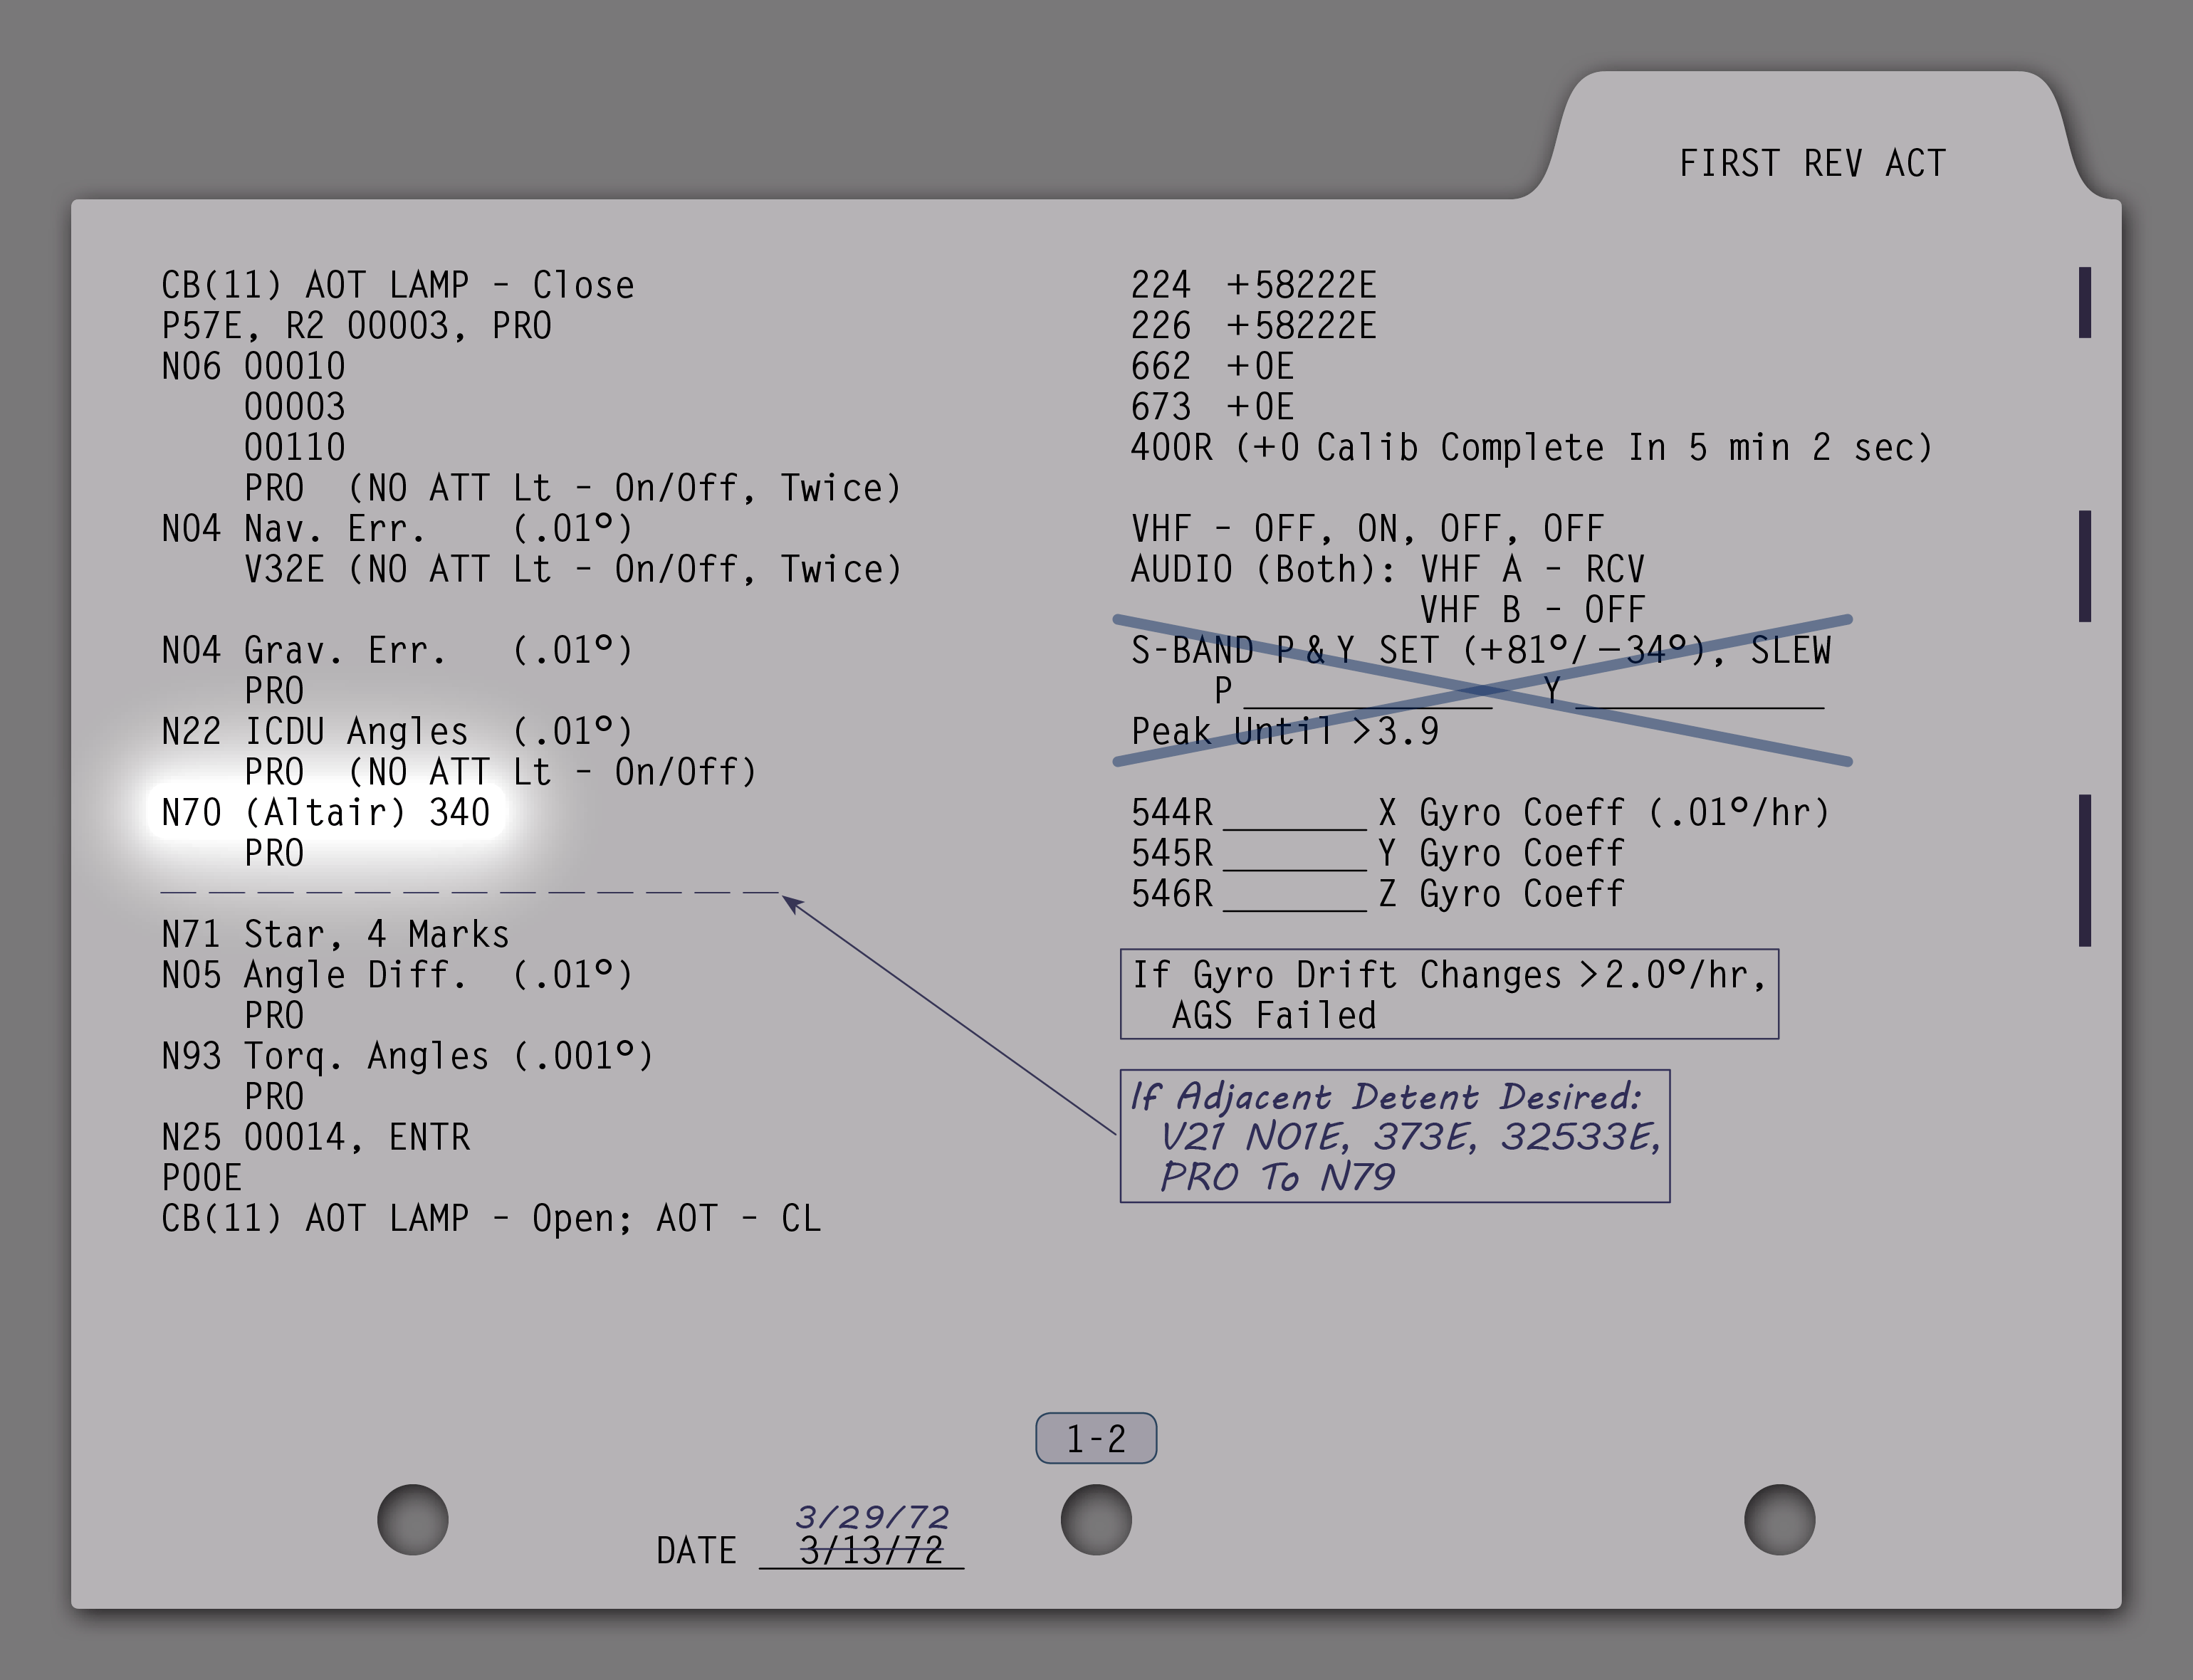The width and height of the screenshot is (2193, 1680).
Task: Click the crossed-out S-BAND P & Y line
Action: coord(1480,651)
